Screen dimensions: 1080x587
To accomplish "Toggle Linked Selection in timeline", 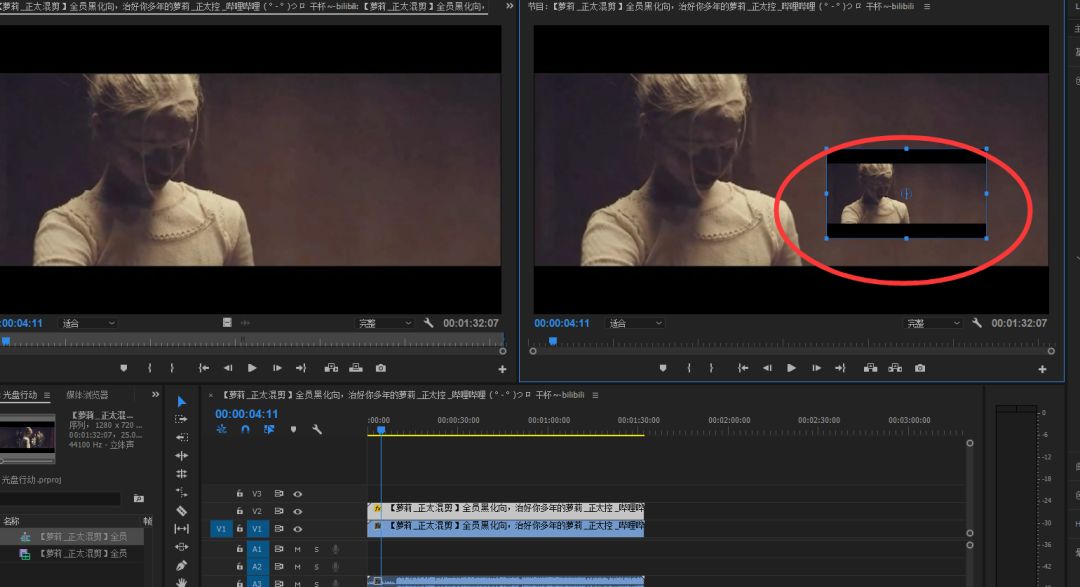I will (x=269, y=429).
